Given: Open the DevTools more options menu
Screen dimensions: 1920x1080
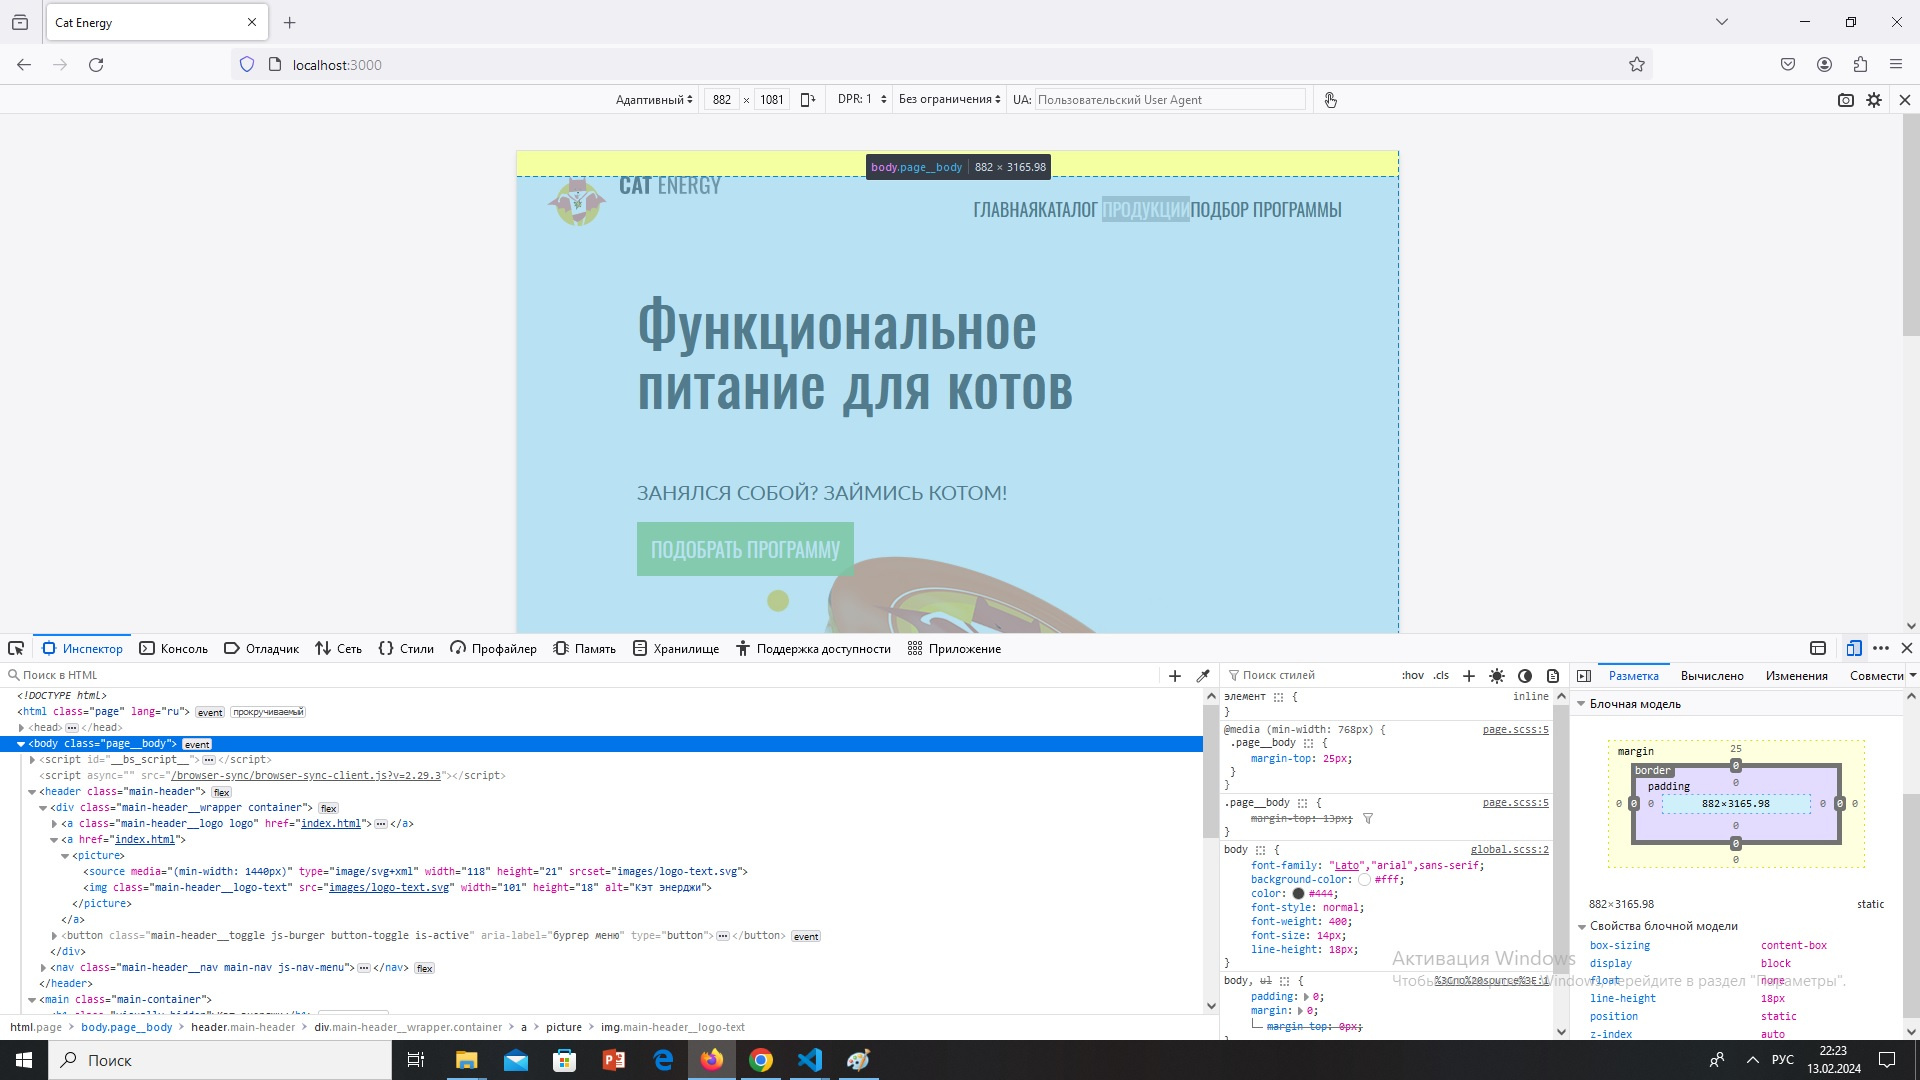Looking at the screenshot, I should (1881, 648).
